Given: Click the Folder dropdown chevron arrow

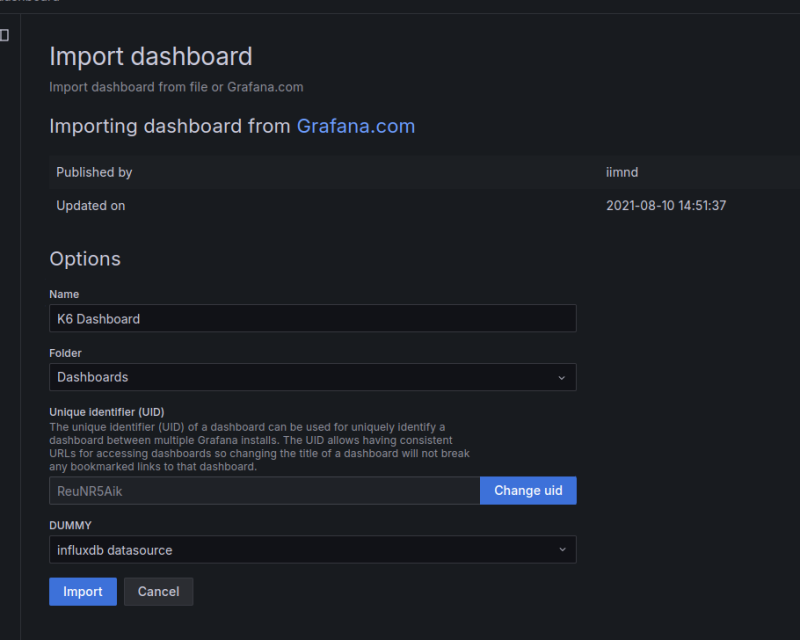Looking at the screenshot, I should (561, 378).
